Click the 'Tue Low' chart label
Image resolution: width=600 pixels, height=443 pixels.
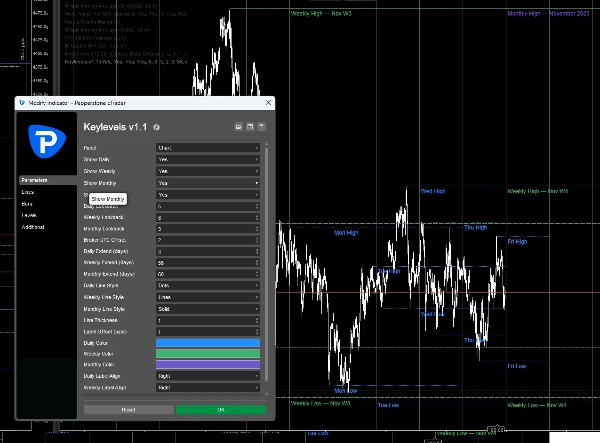[x=388, y=405]
